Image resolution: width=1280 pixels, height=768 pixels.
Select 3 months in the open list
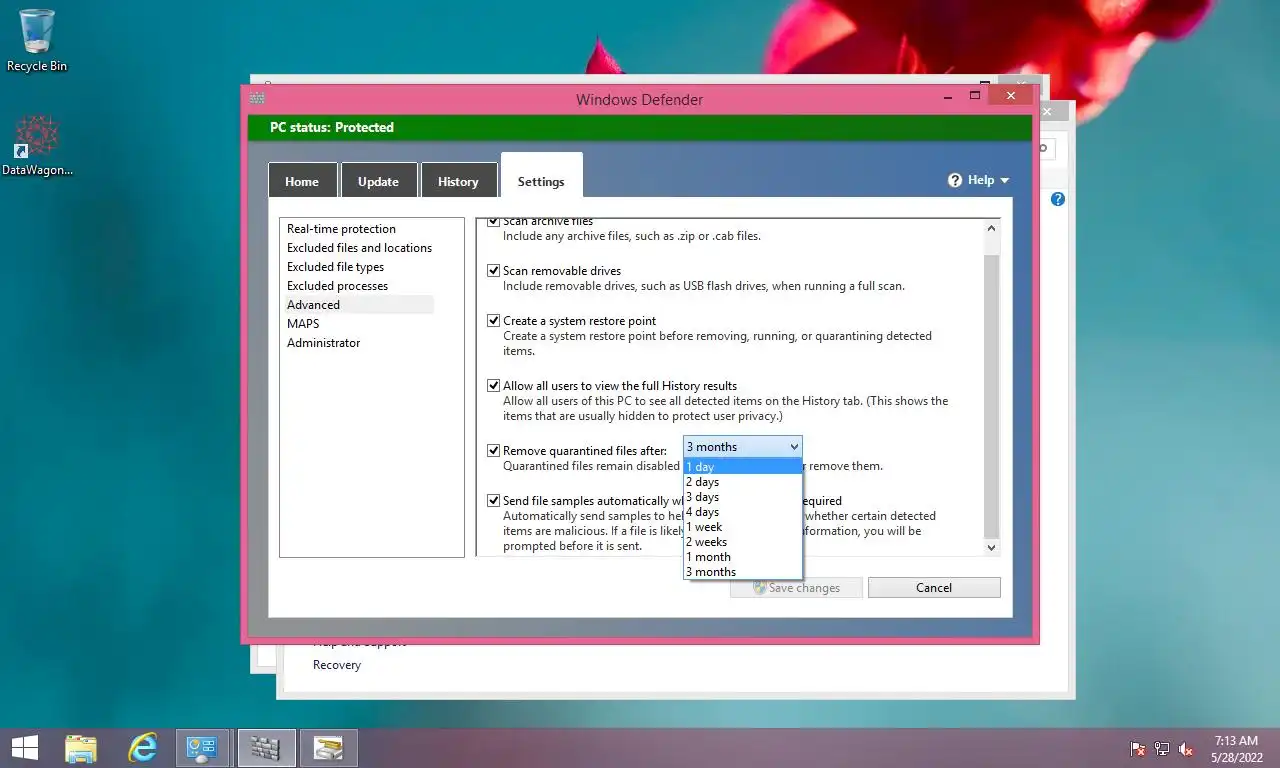(742, 572)
